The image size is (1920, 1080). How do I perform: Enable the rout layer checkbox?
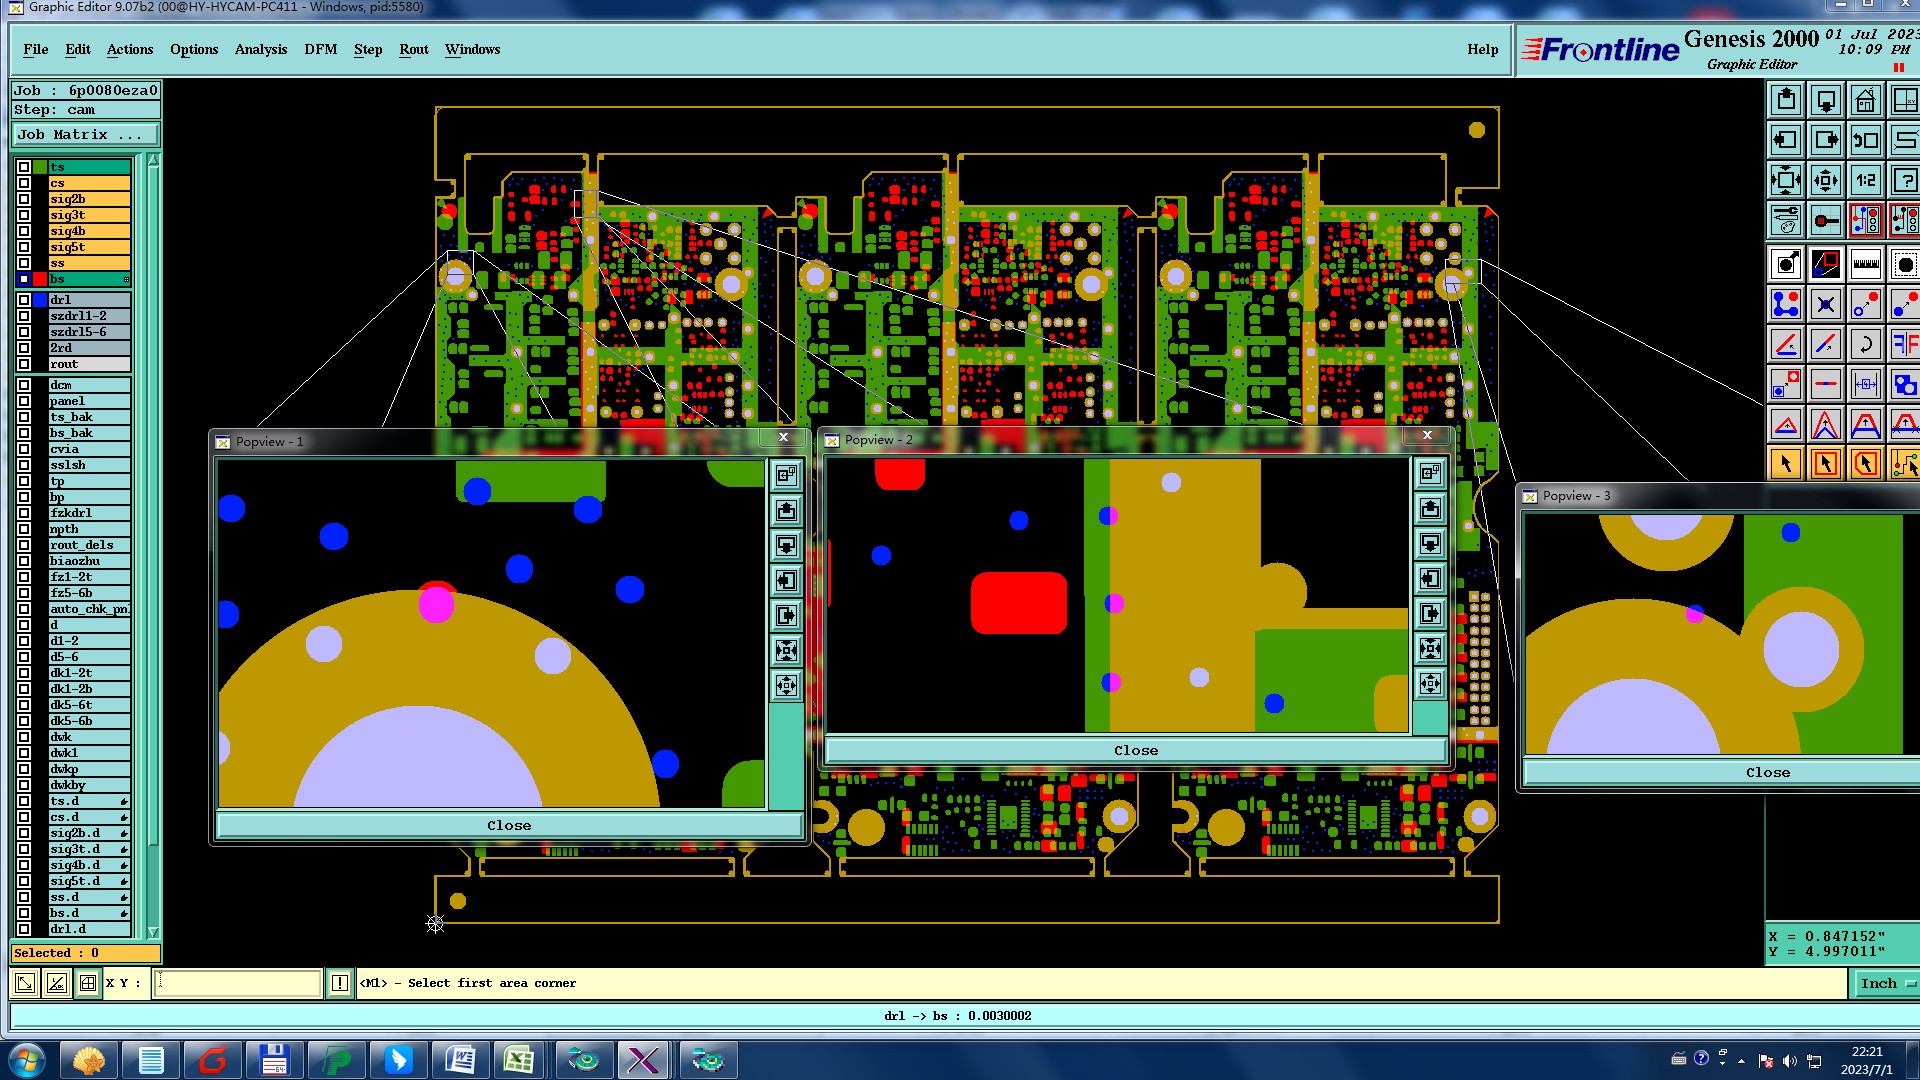(24, 364)
